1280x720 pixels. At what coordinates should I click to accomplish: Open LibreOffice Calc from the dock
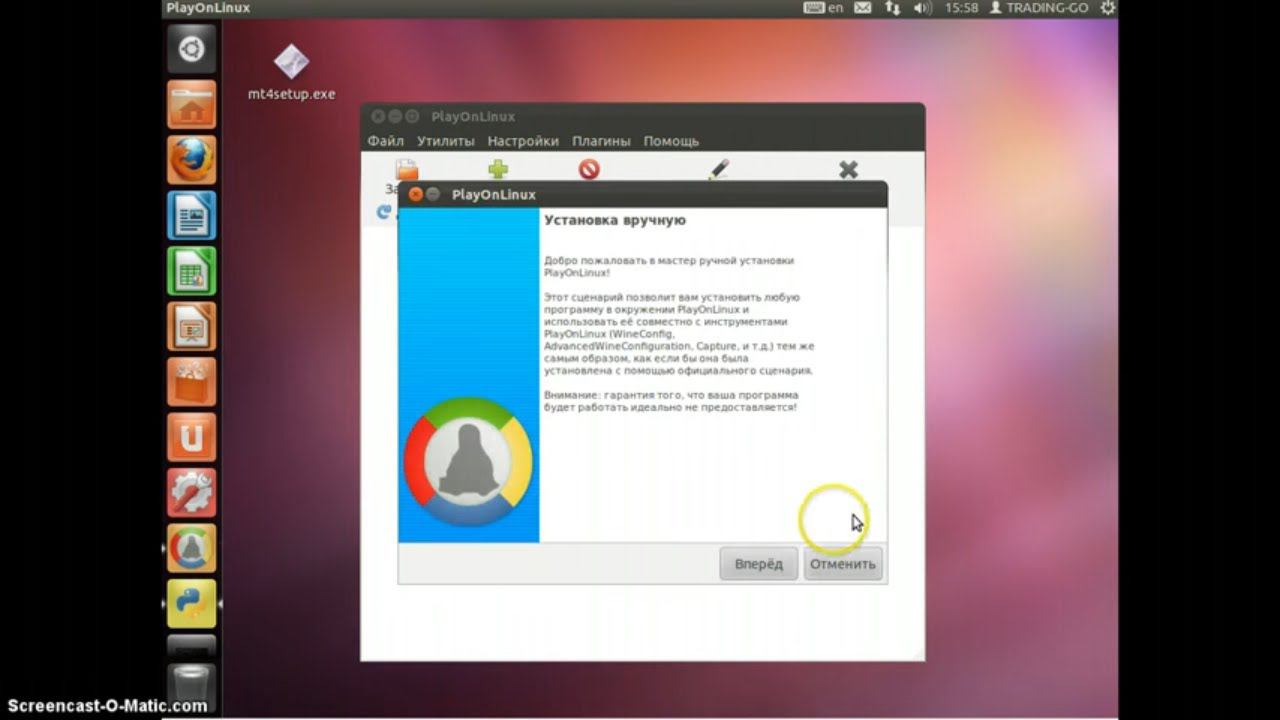pos(191,271)
